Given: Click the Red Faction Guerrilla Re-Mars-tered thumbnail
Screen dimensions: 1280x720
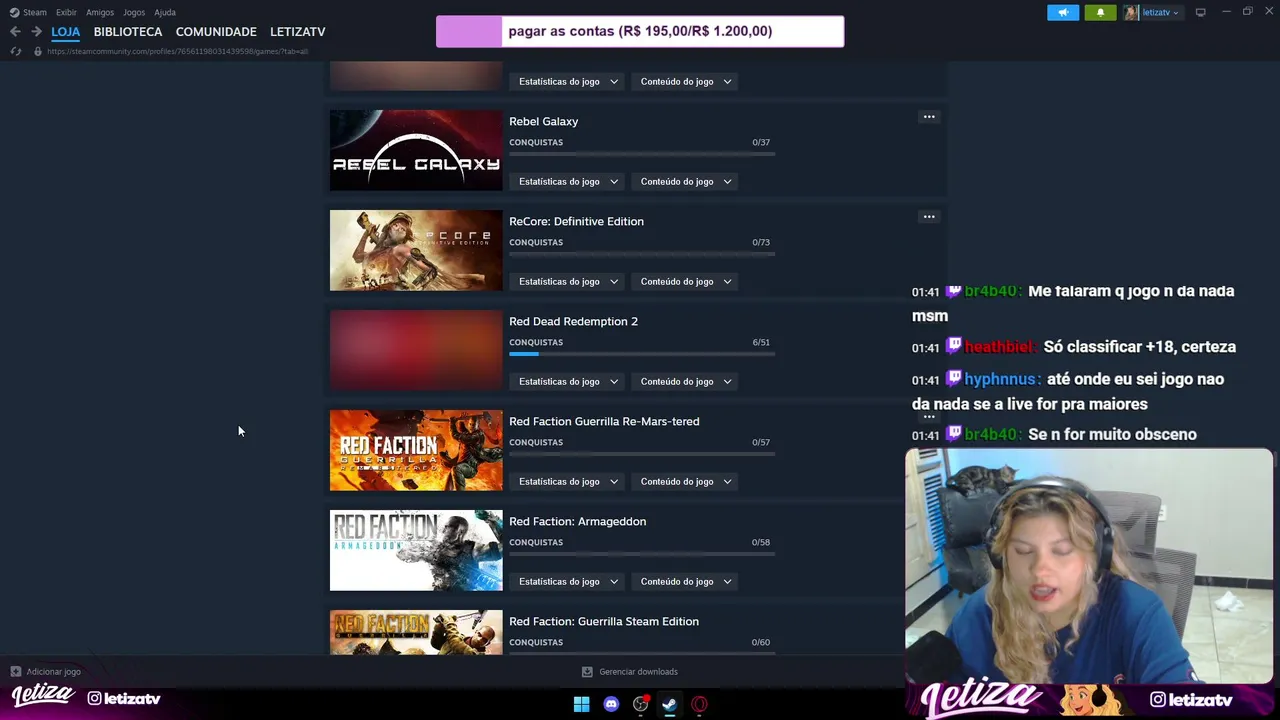Looking at the screenshot, I should [416, 450].
